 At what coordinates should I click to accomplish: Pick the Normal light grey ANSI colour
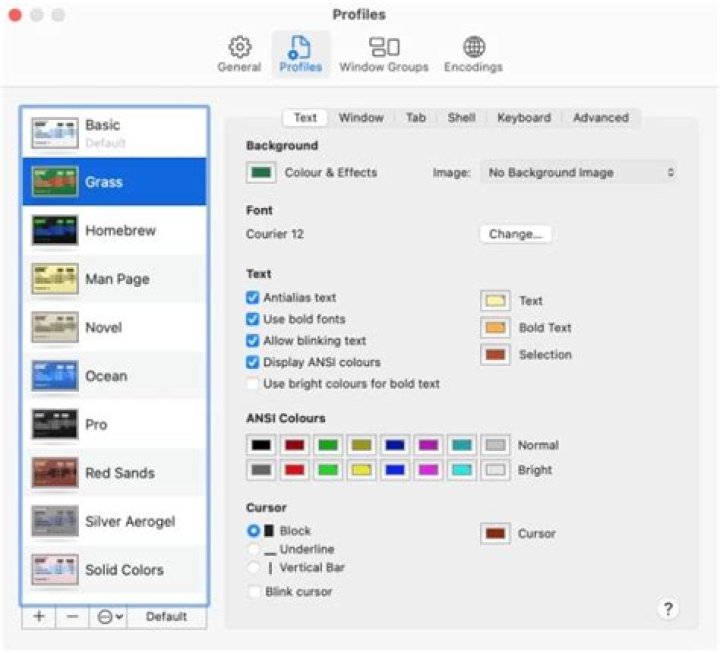pos(495,445)
